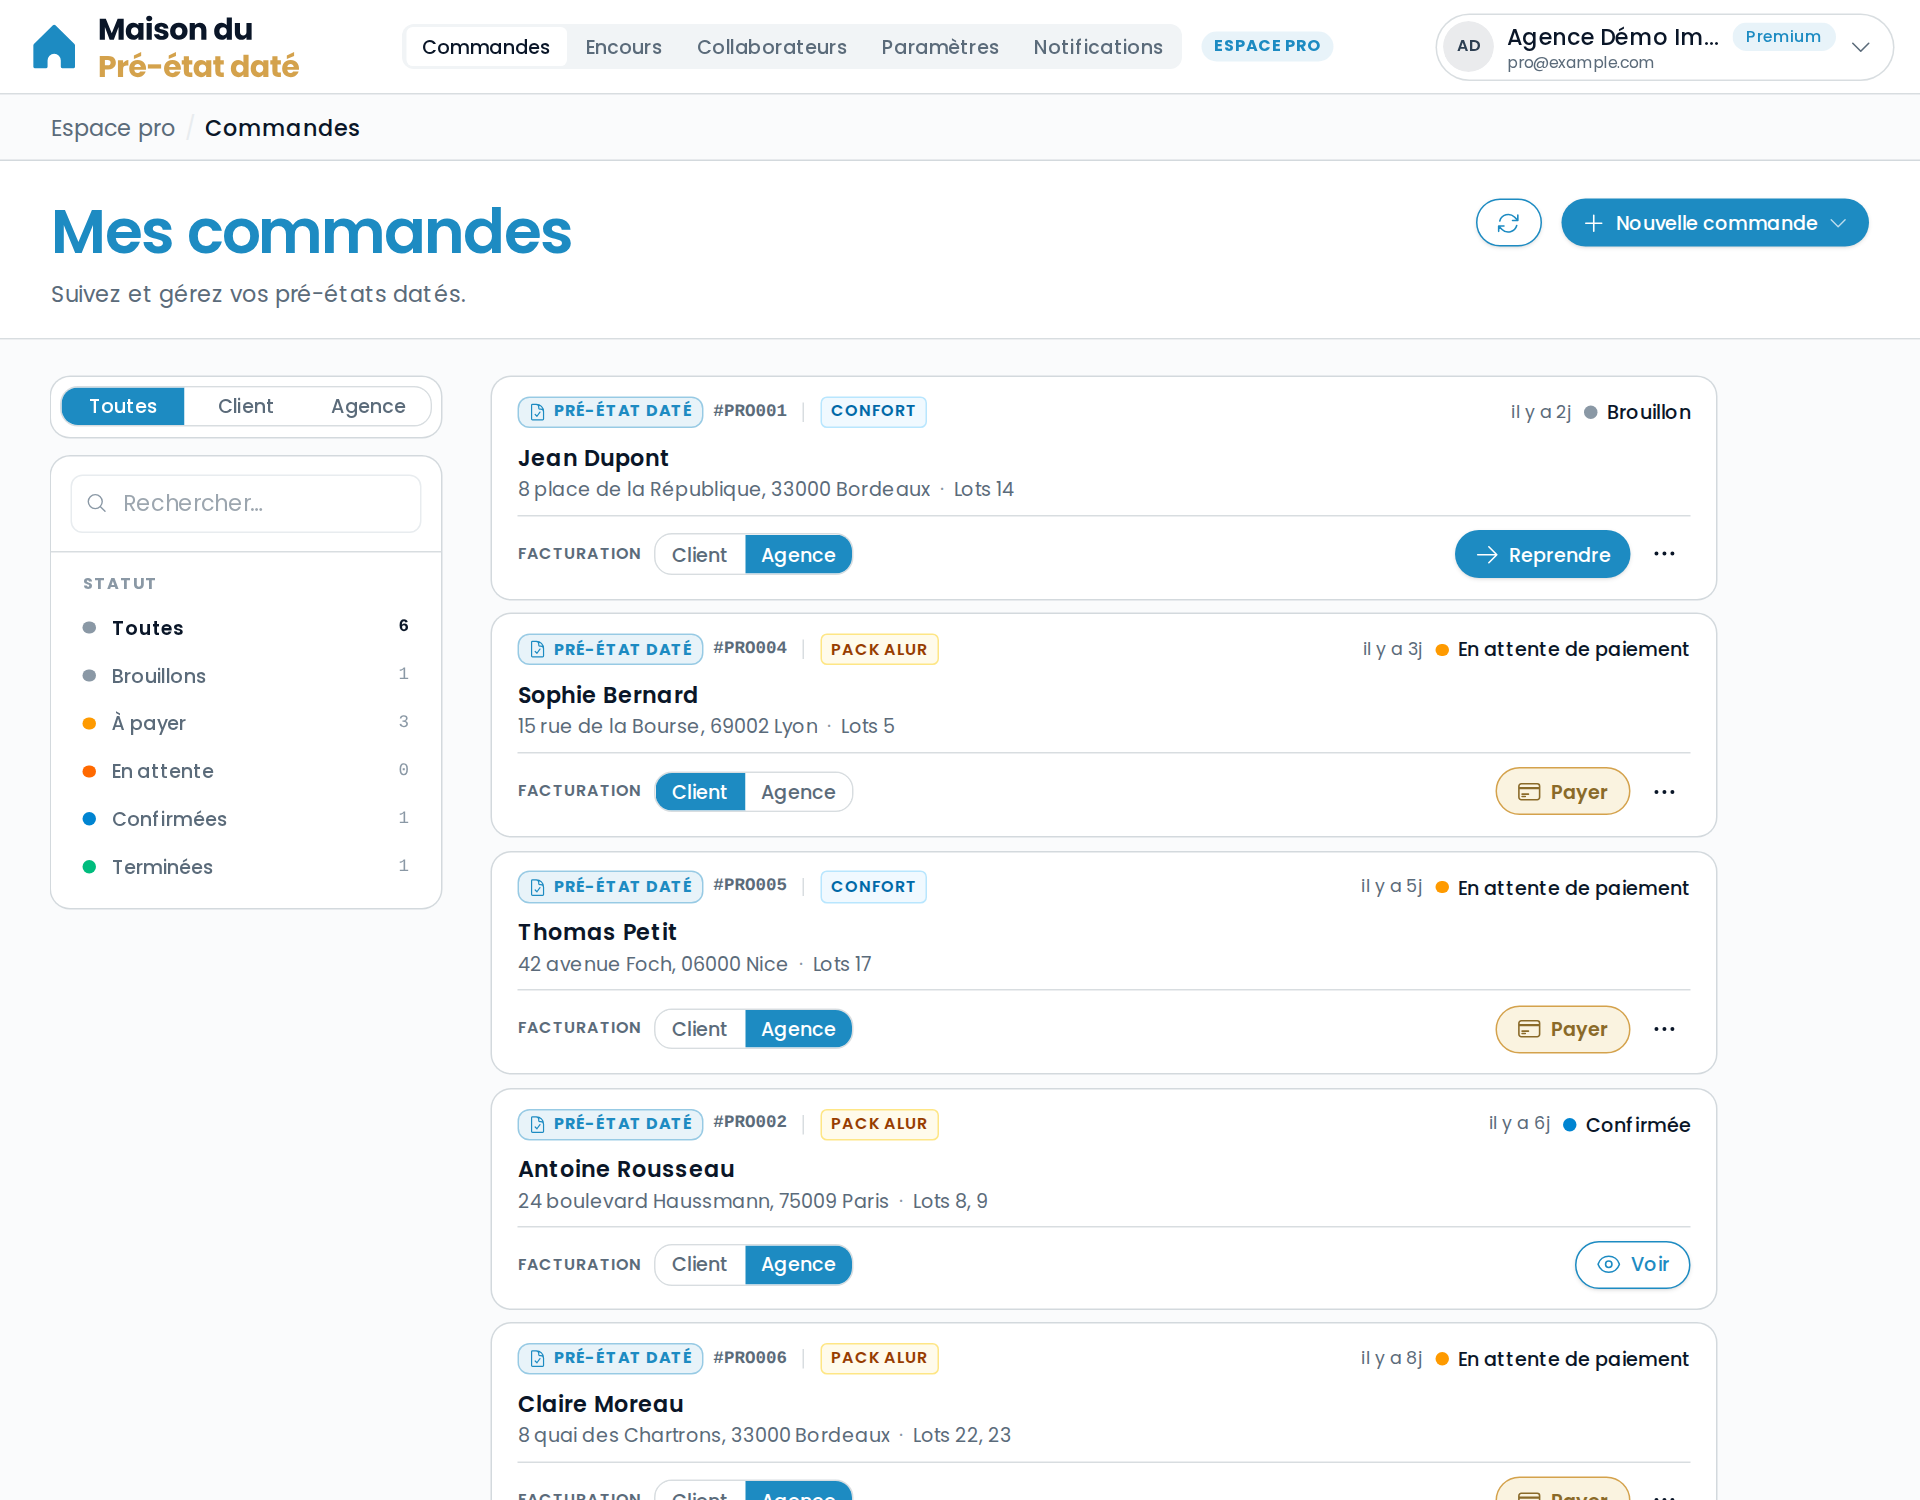Image resolution: width=1920 pixels, height=1500 pixels.
Task: Select the Client filter segment
Action: tap(245, 406)
